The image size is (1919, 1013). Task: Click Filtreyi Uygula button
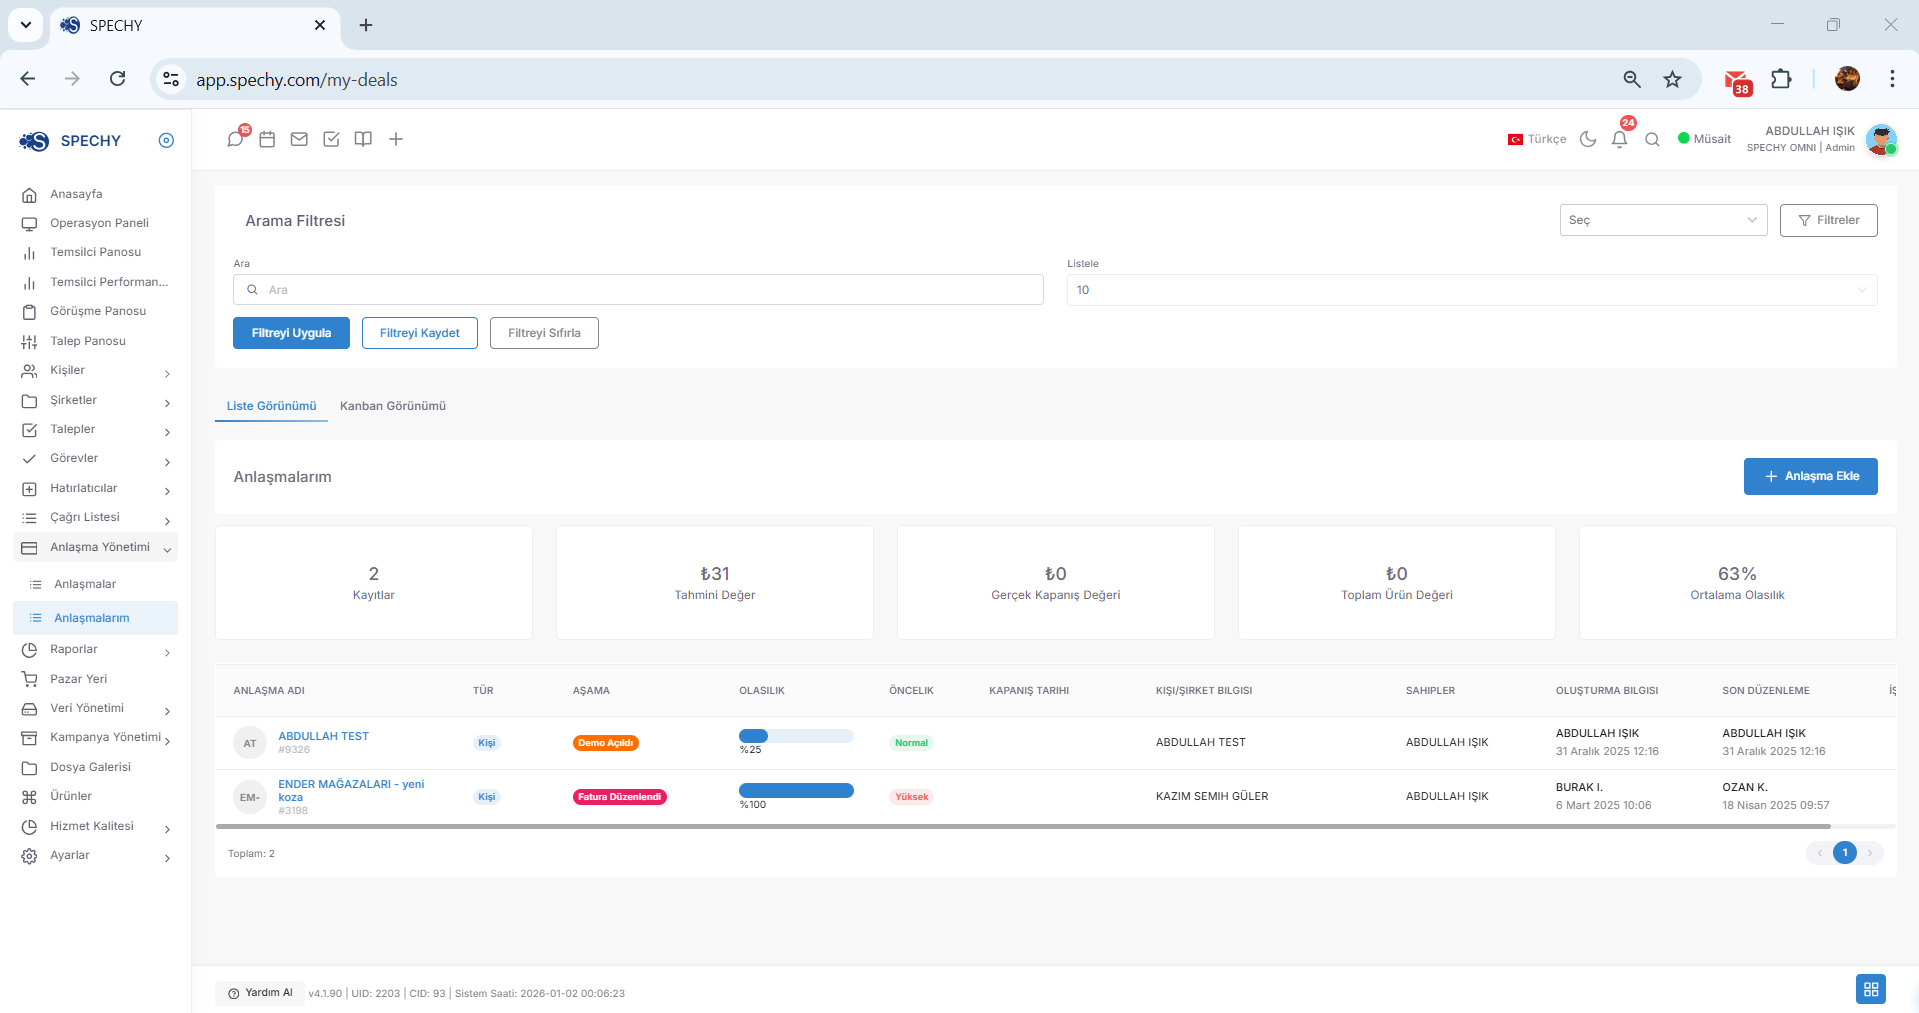[x=291, y=333]
